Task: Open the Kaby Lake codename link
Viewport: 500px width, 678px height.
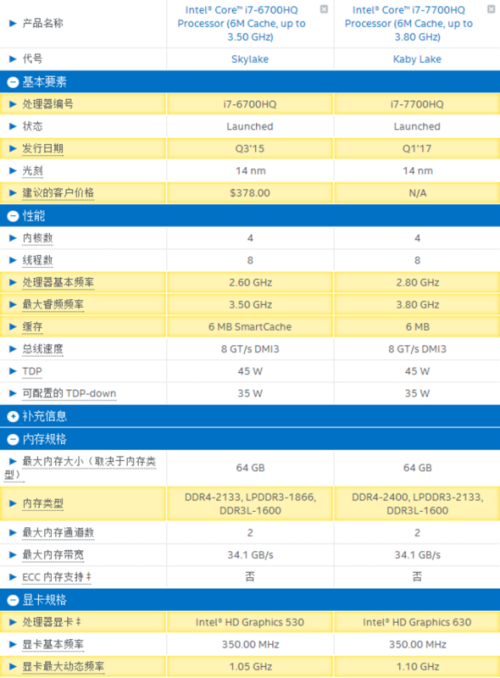Action: coord(417,59)
